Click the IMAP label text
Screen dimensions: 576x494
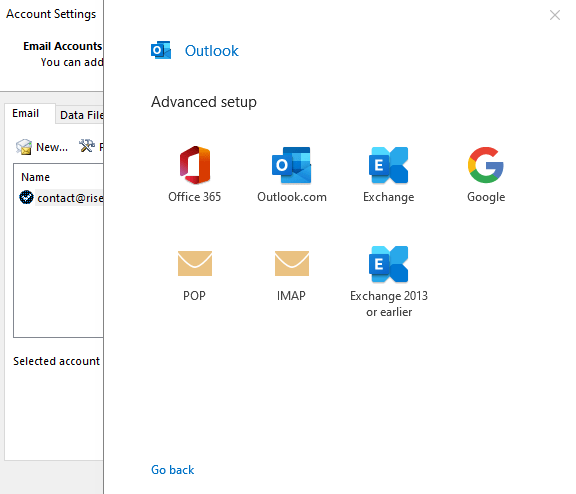291,296
